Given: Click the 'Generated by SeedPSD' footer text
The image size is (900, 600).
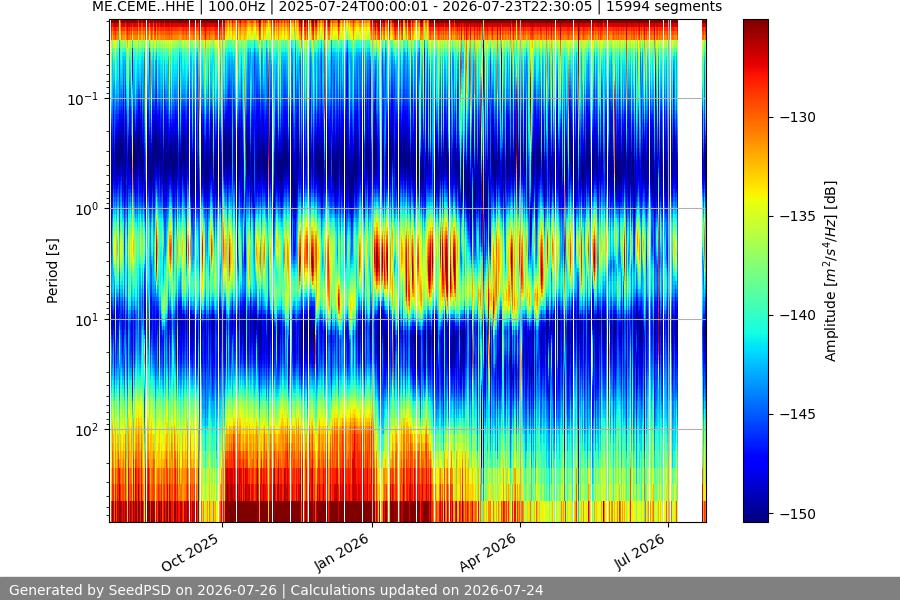Looking at the screenshot, I should (276, 590).
